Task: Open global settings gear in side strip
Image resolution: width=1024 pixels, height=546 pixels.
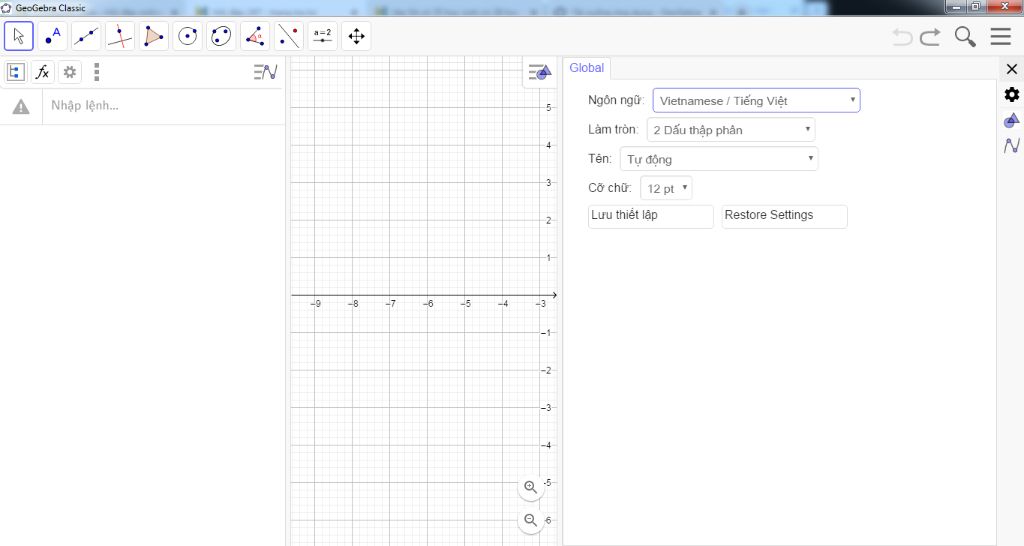Action: click(x=1012, y=95)
